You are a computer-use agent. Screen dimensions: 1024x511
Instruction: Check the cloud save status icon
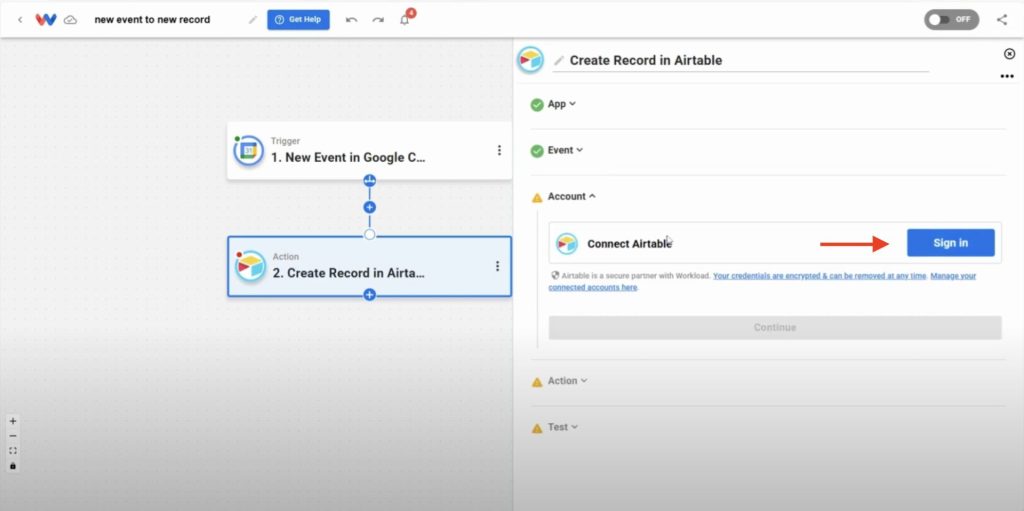(x=71, y=20)
